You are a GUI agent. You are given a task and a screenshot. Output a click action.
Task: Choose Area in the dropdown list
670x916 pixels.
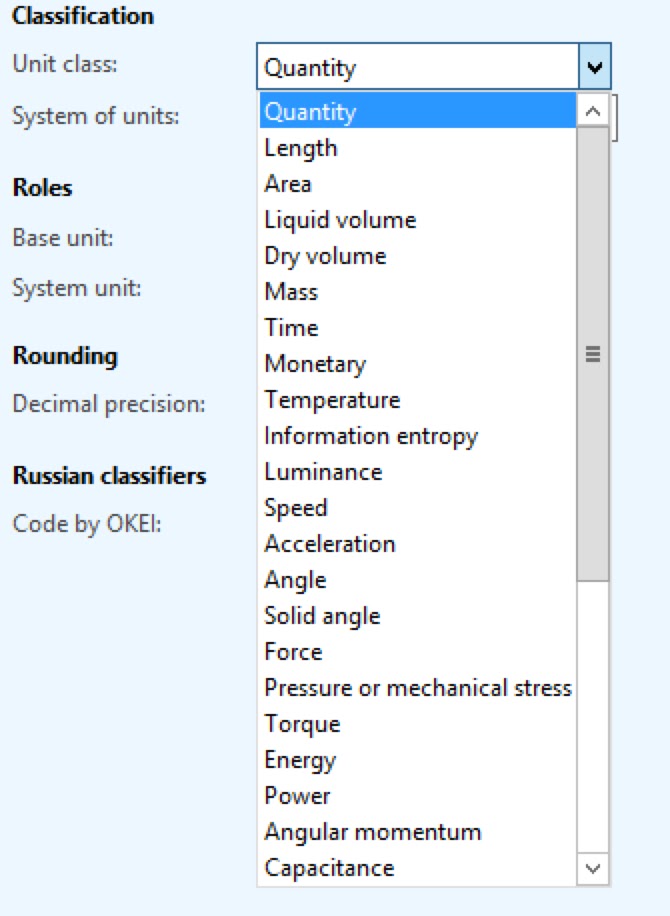pyautogui.click(x=288, y=184)
